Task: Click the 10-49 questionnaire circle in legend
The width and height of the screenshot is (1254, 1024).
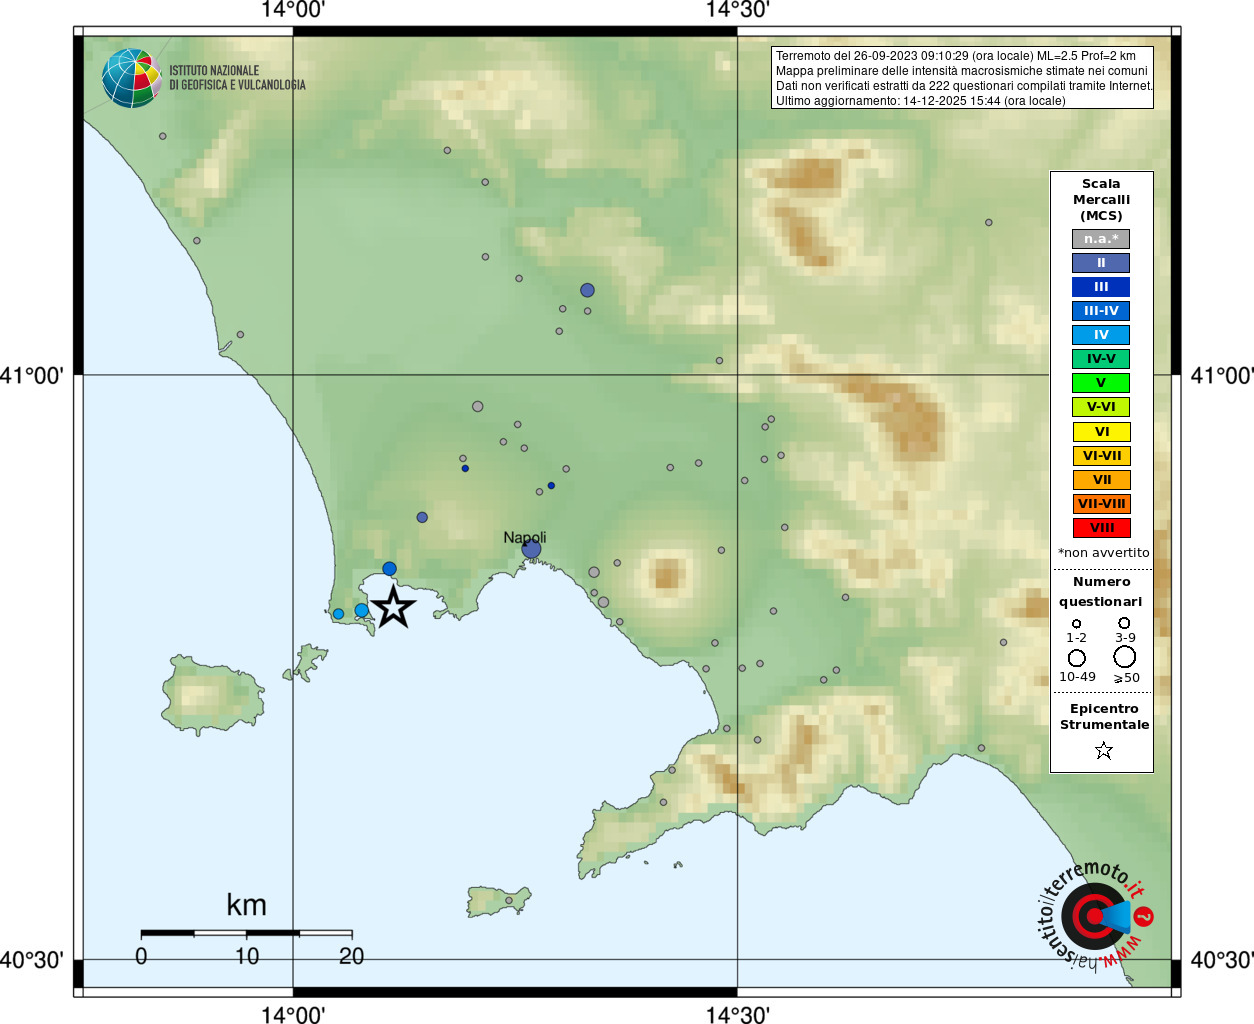Action: point(1077,658)
